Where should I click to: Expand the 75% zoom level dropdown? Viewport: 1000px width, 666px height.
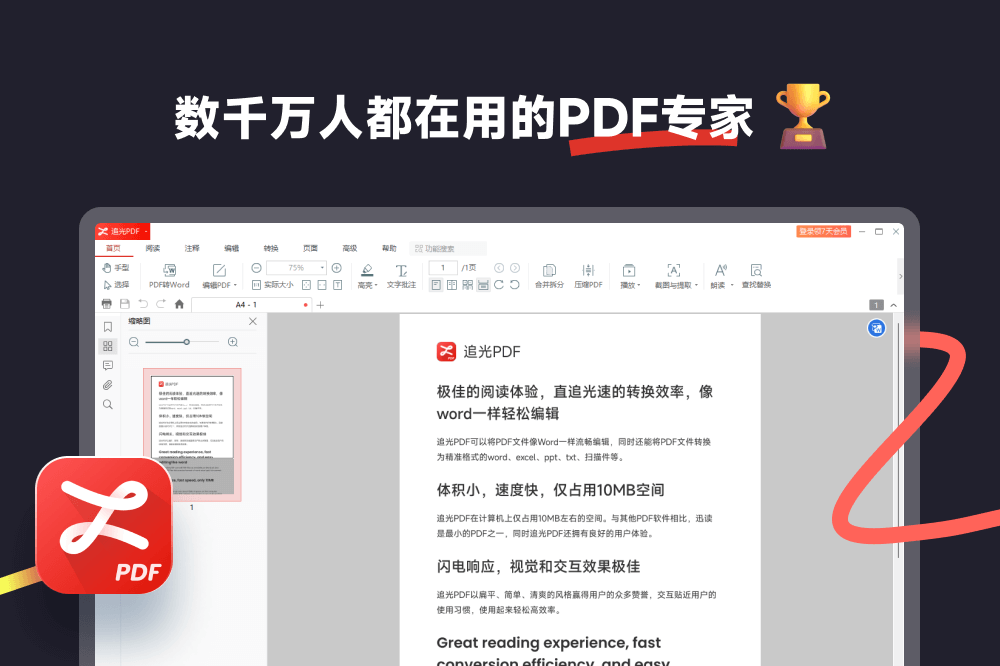click(x=322, y=268)
